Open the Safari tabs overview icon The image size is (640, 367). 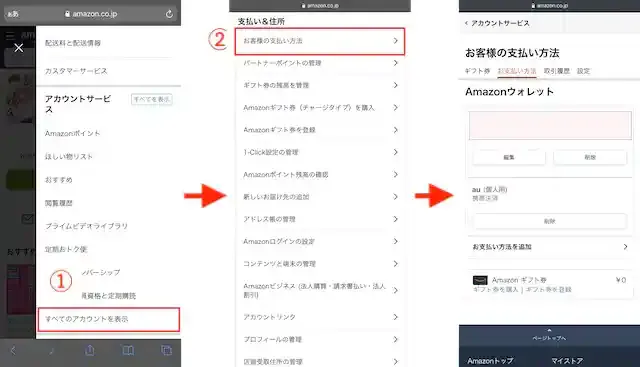(x=166, y=350)
